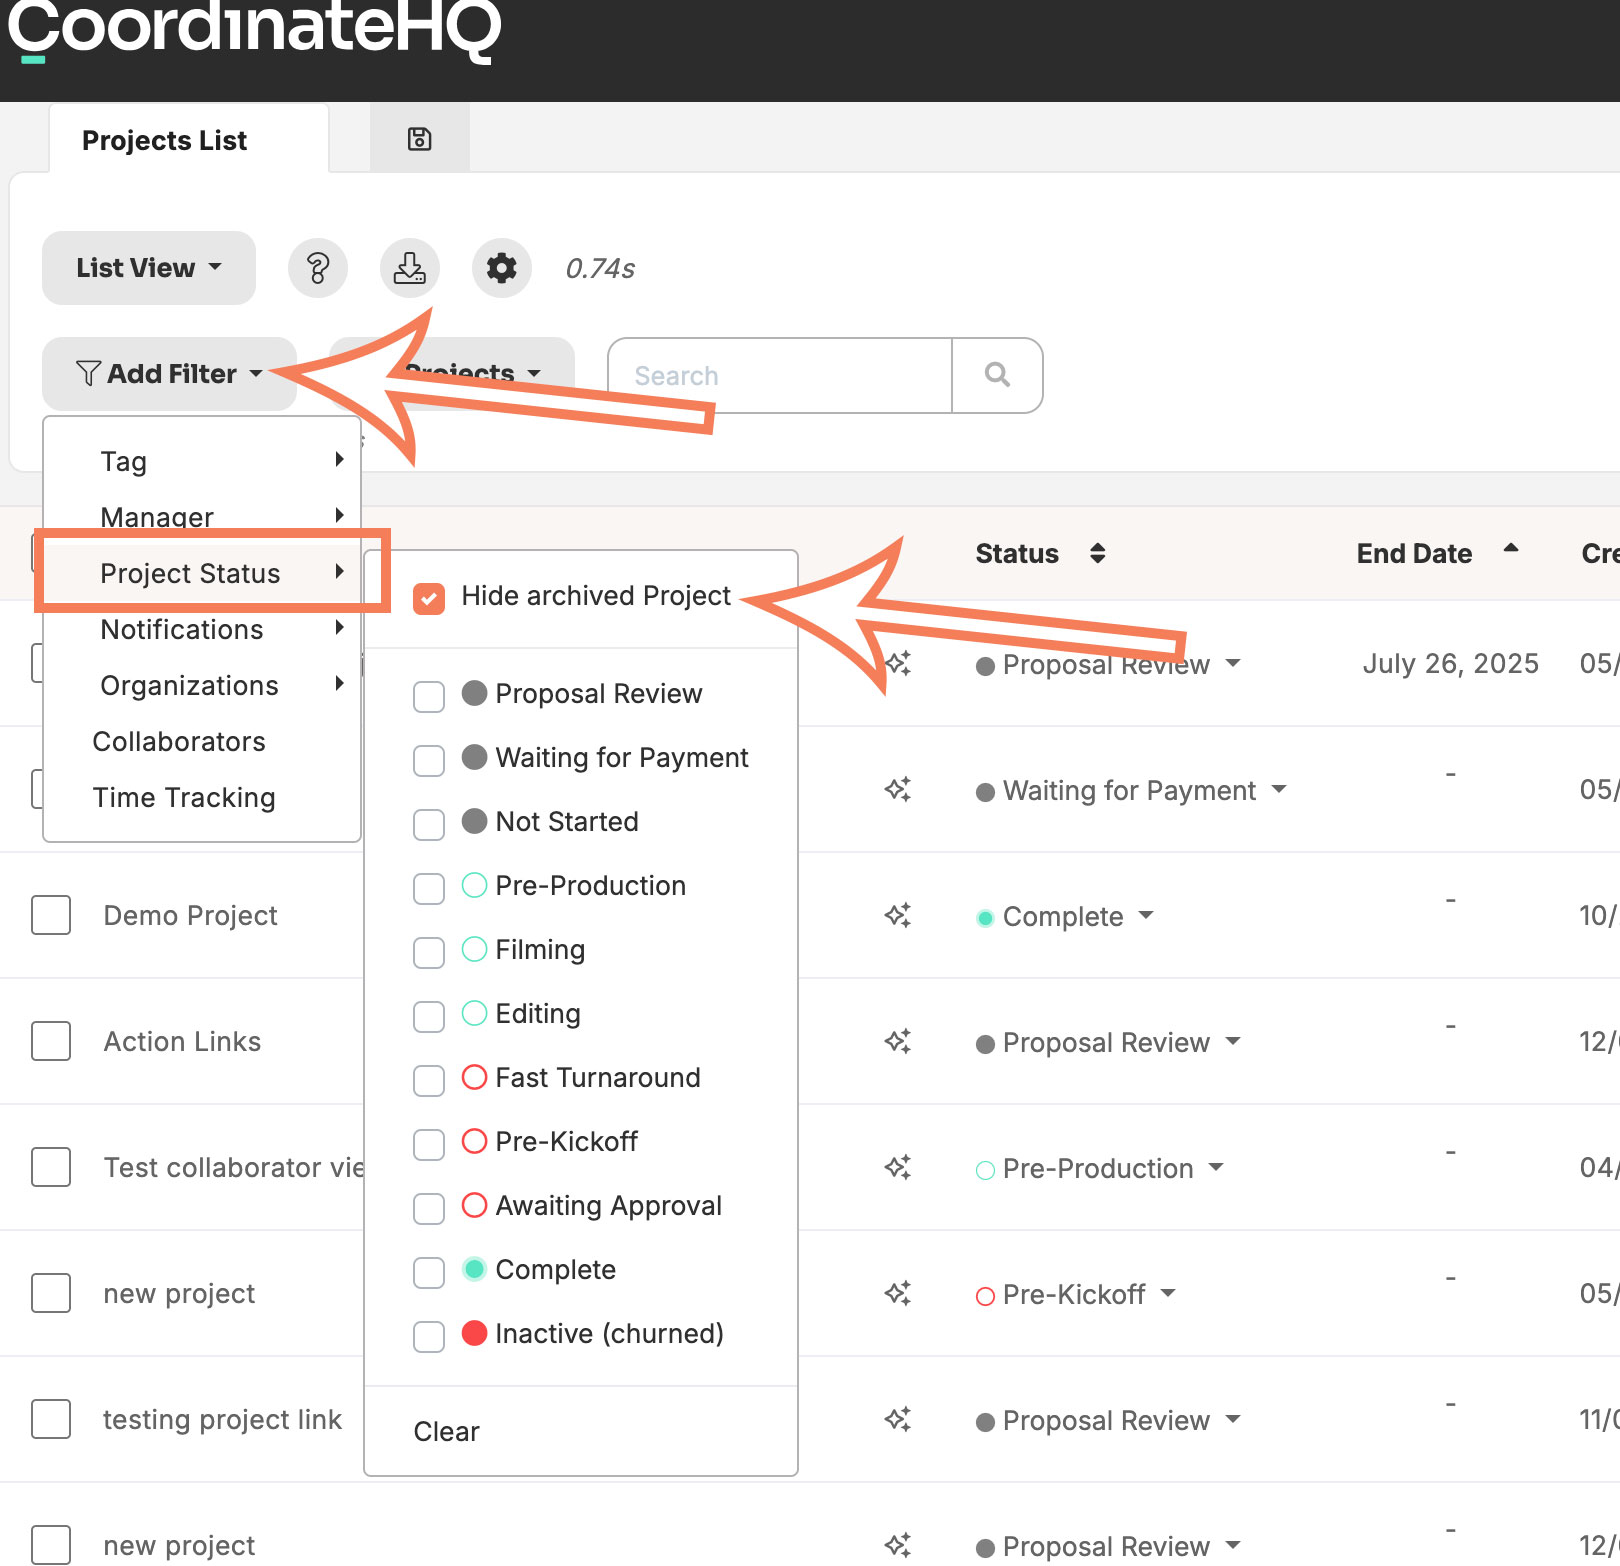Open the Action Links project
The width and height of the screenshot is (1620, 1566).
[182, 1041]
